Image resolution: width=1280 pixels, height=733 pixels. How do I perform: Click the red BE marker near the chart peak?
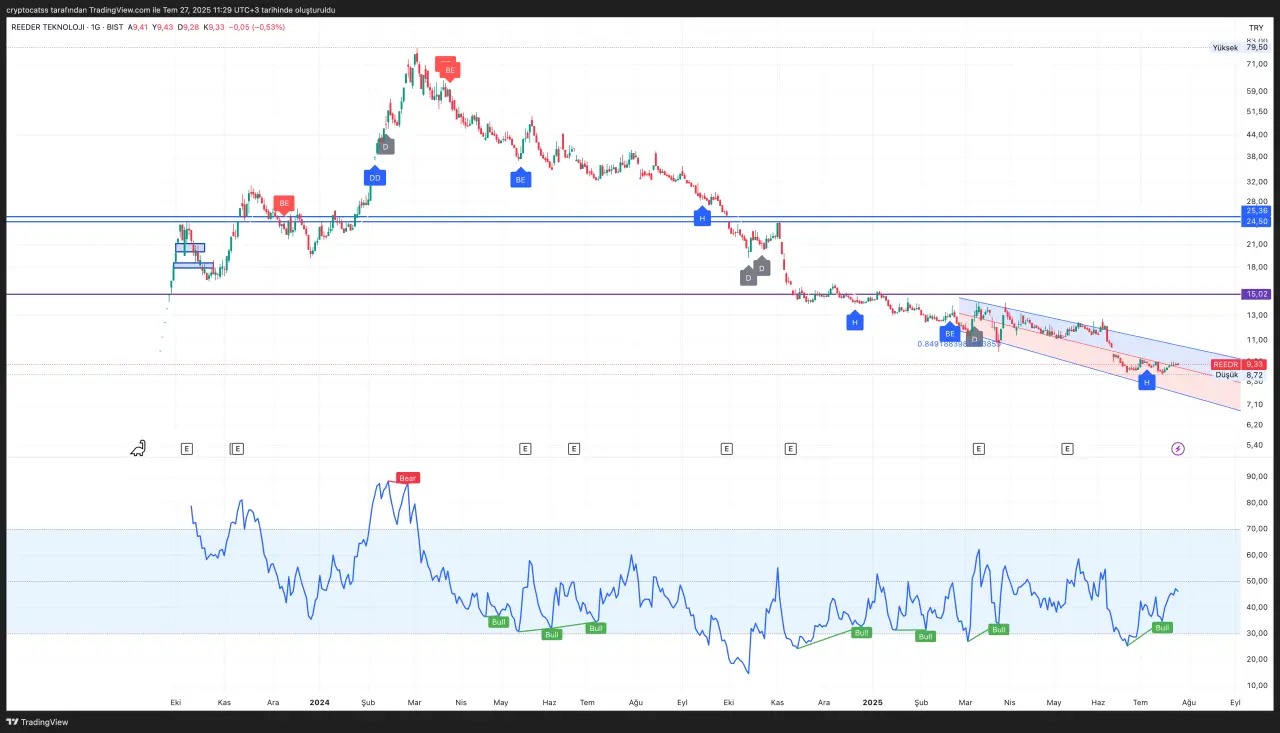coord(449,70)
